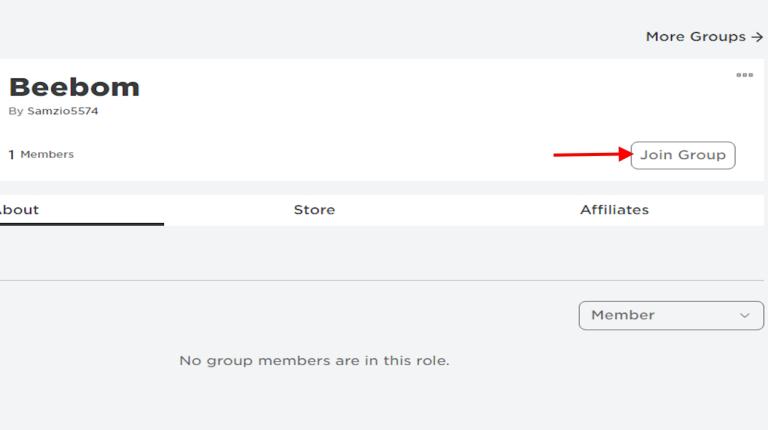This screenshot has height=430, width=768.
Task: Click the number 1 in the member count
Action: pos(12,155)
